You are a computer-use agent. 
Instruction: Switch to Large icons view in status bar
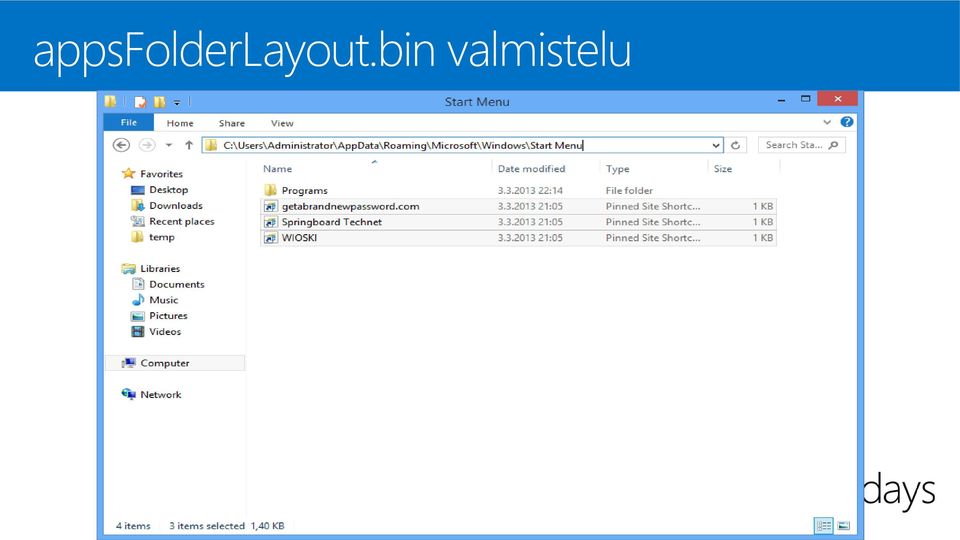[844, 525]
